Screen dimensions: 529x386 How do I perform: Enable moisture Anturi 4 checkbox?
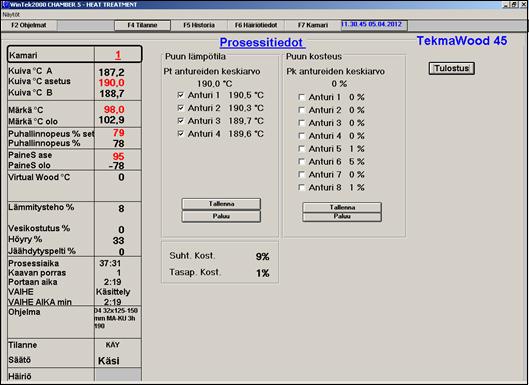(302, 136)
